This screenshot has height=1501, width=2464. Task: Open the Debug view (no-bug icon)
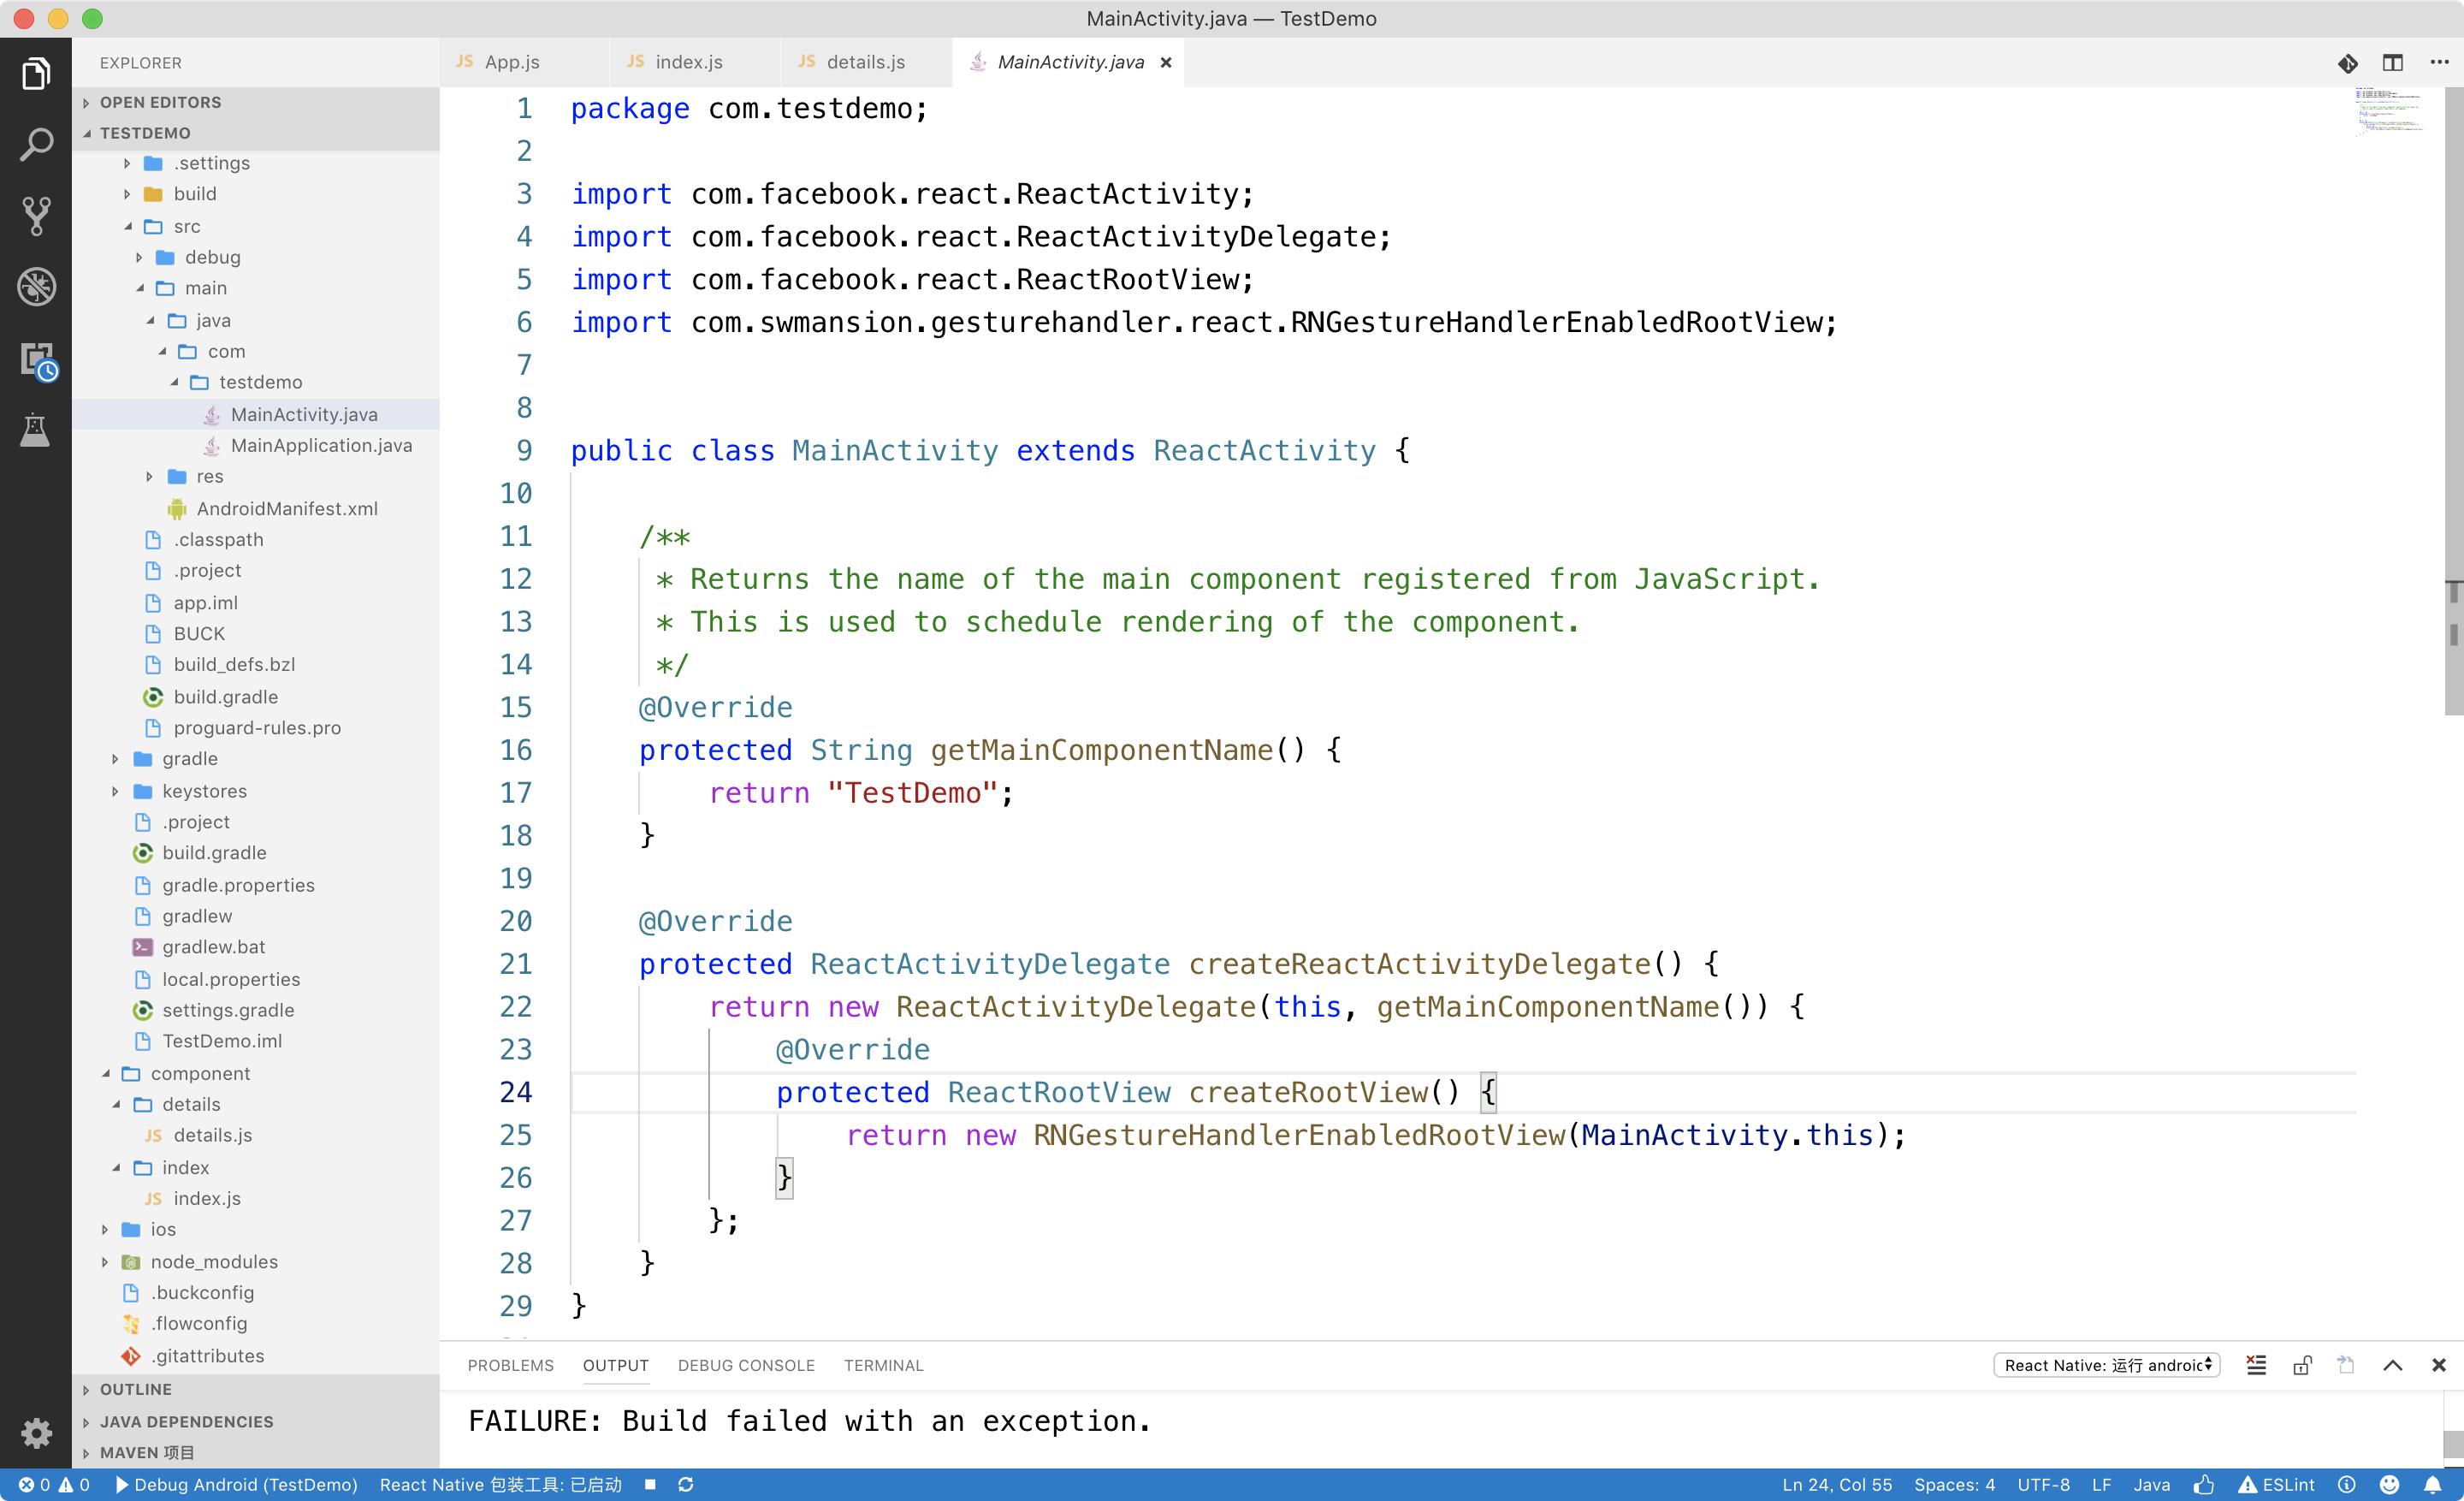tap(36, 287)
